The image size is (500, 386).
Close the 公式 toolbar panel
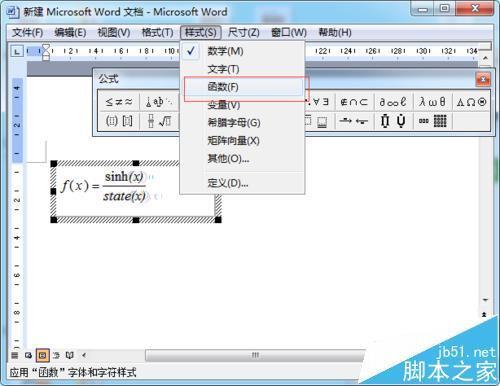coord(483,79)
